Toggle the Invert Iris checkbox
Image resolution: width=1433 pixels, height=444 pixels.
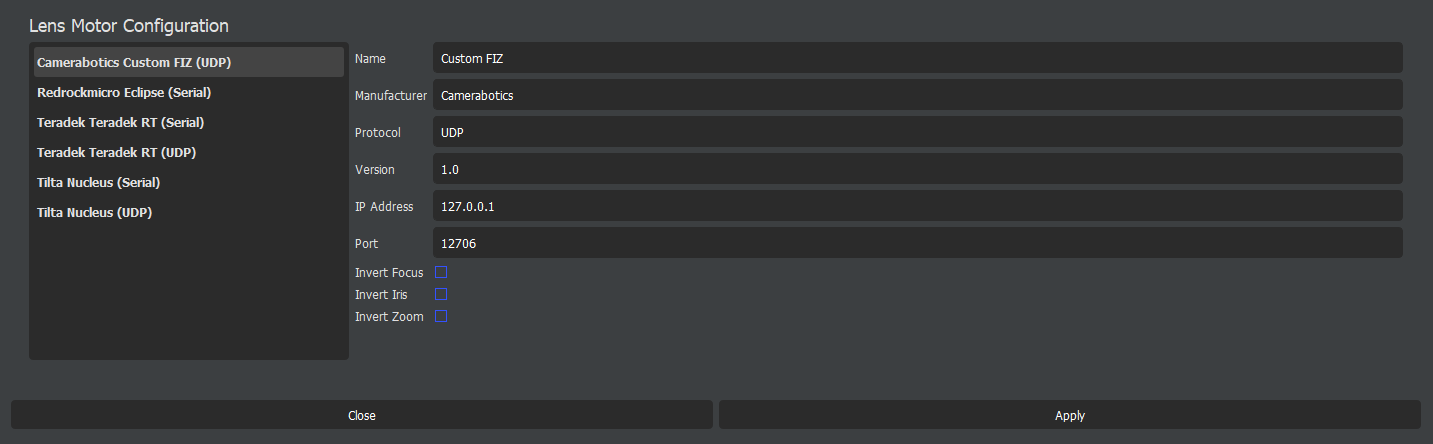440,294
